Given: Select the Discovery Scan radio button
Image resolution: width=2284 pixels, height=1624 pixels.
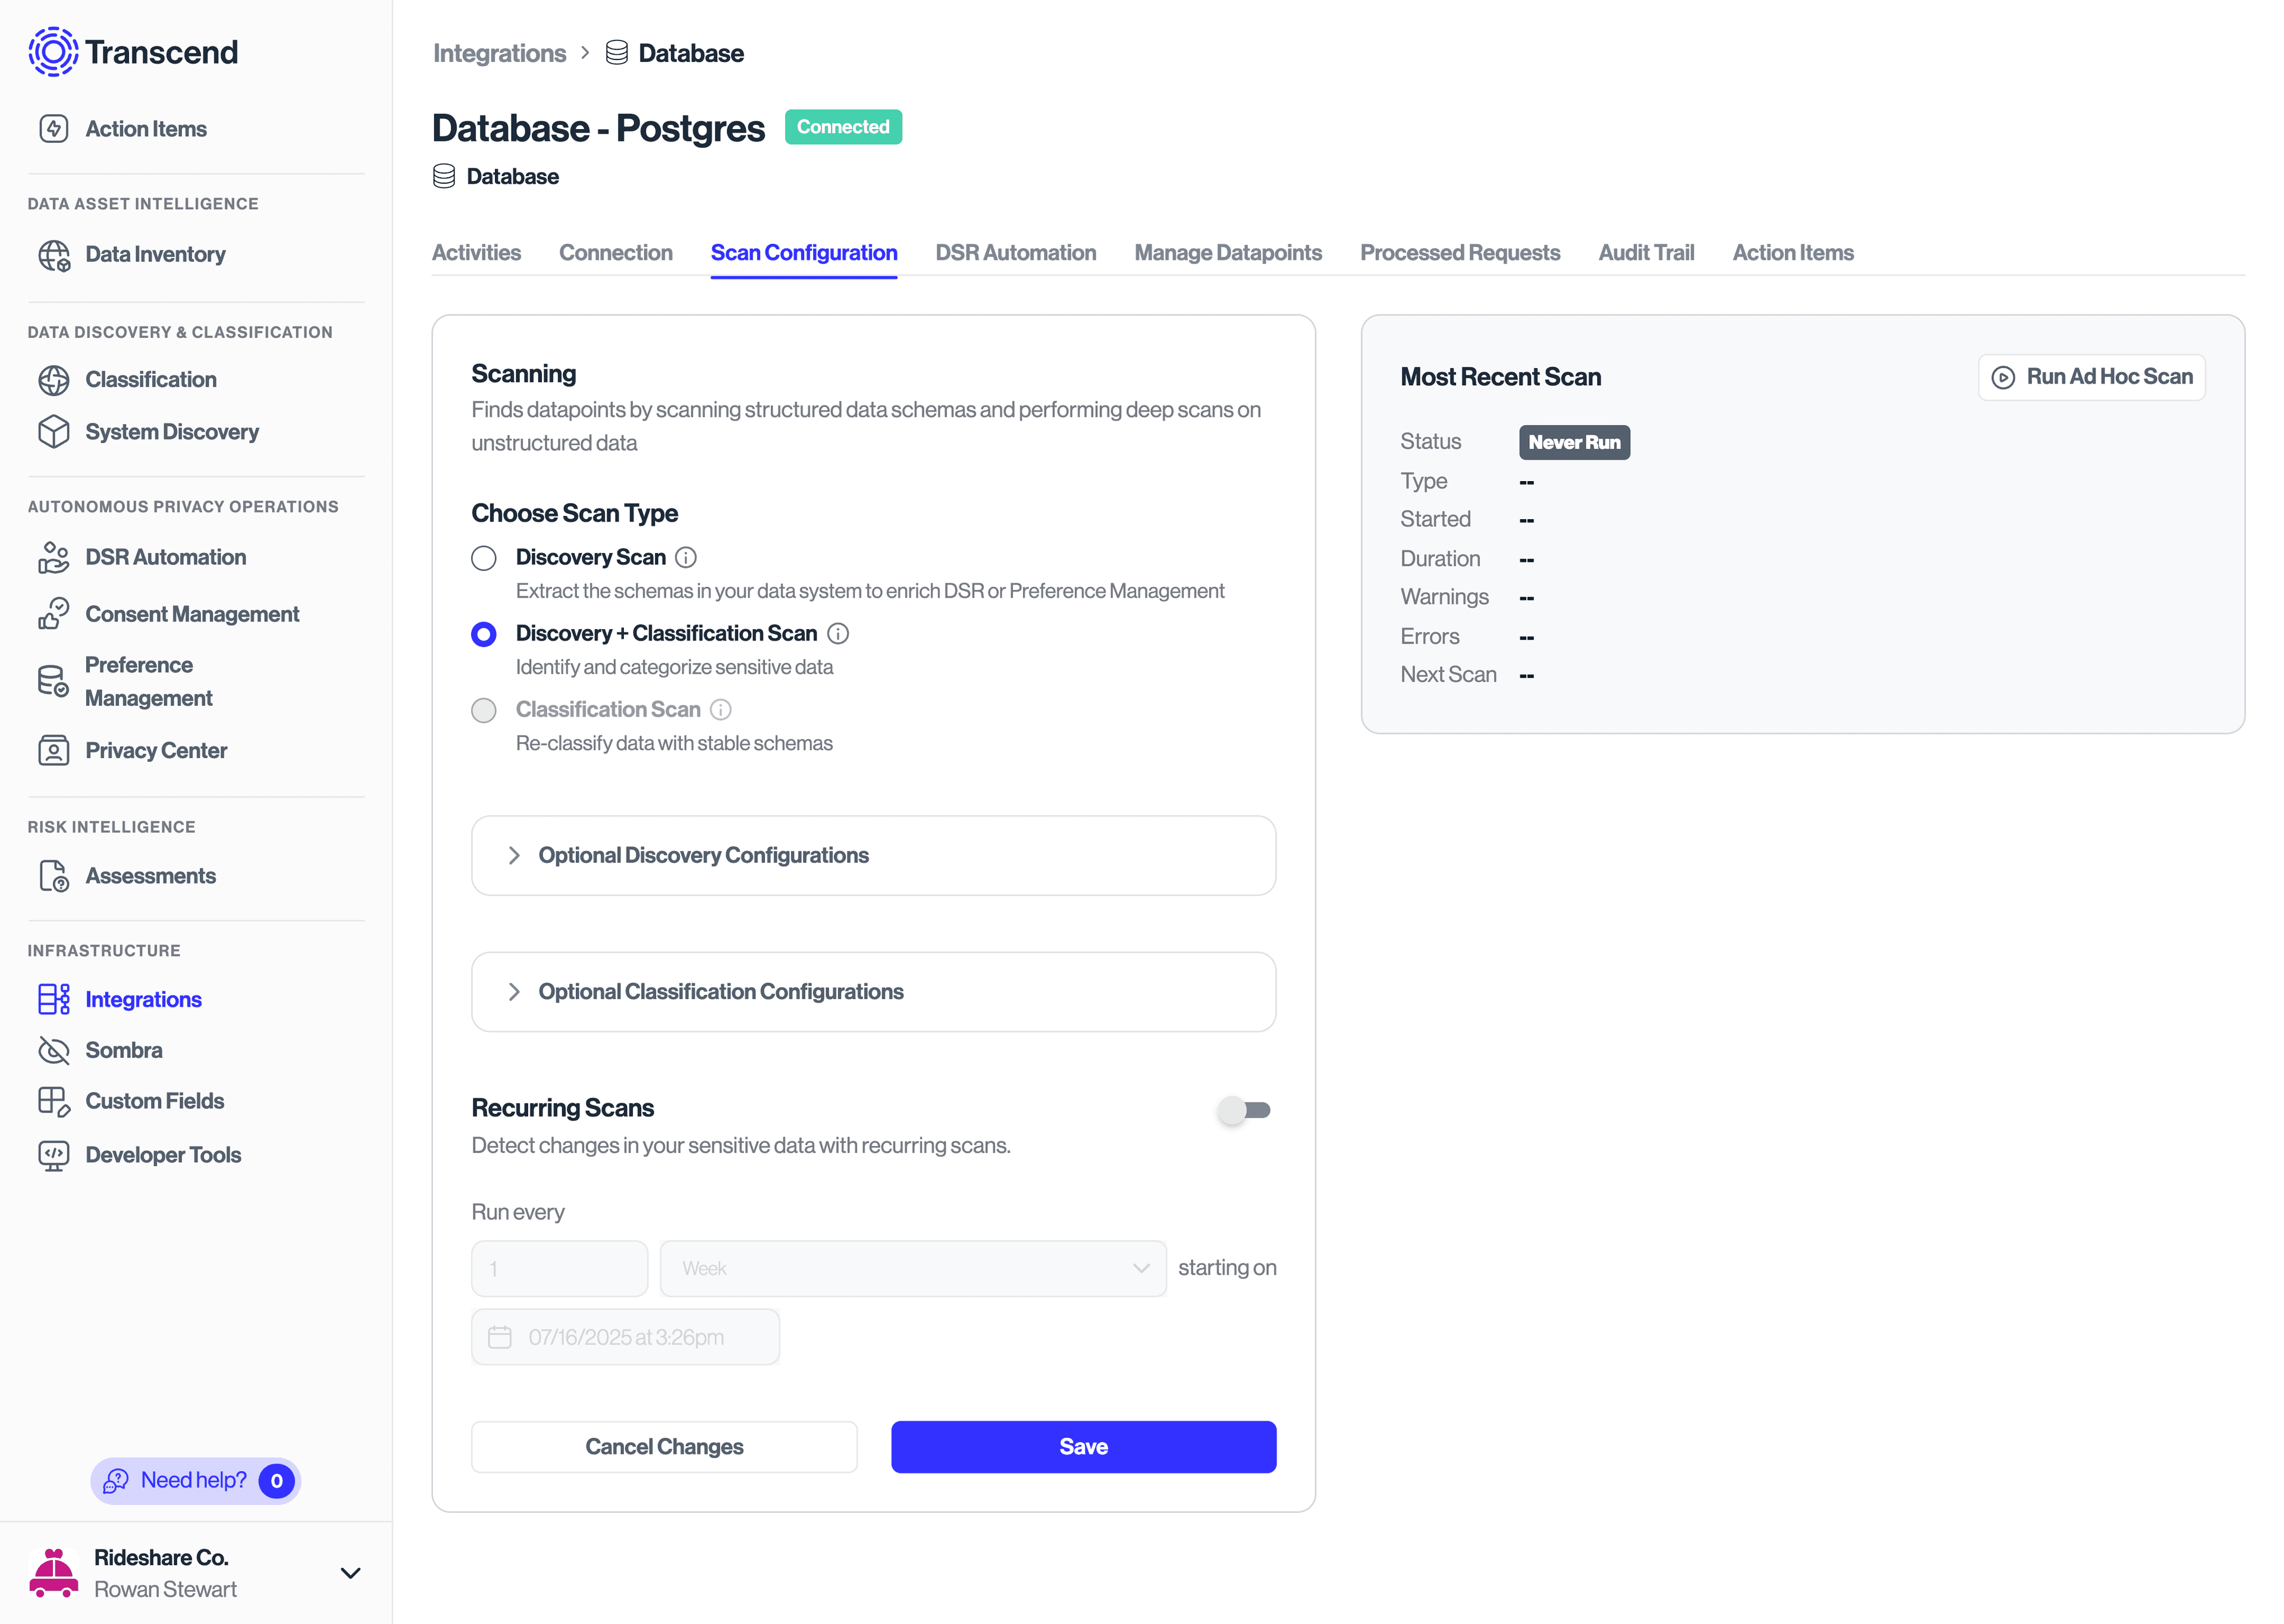Looking at the screenshot, I should click(x=484, y=558).
